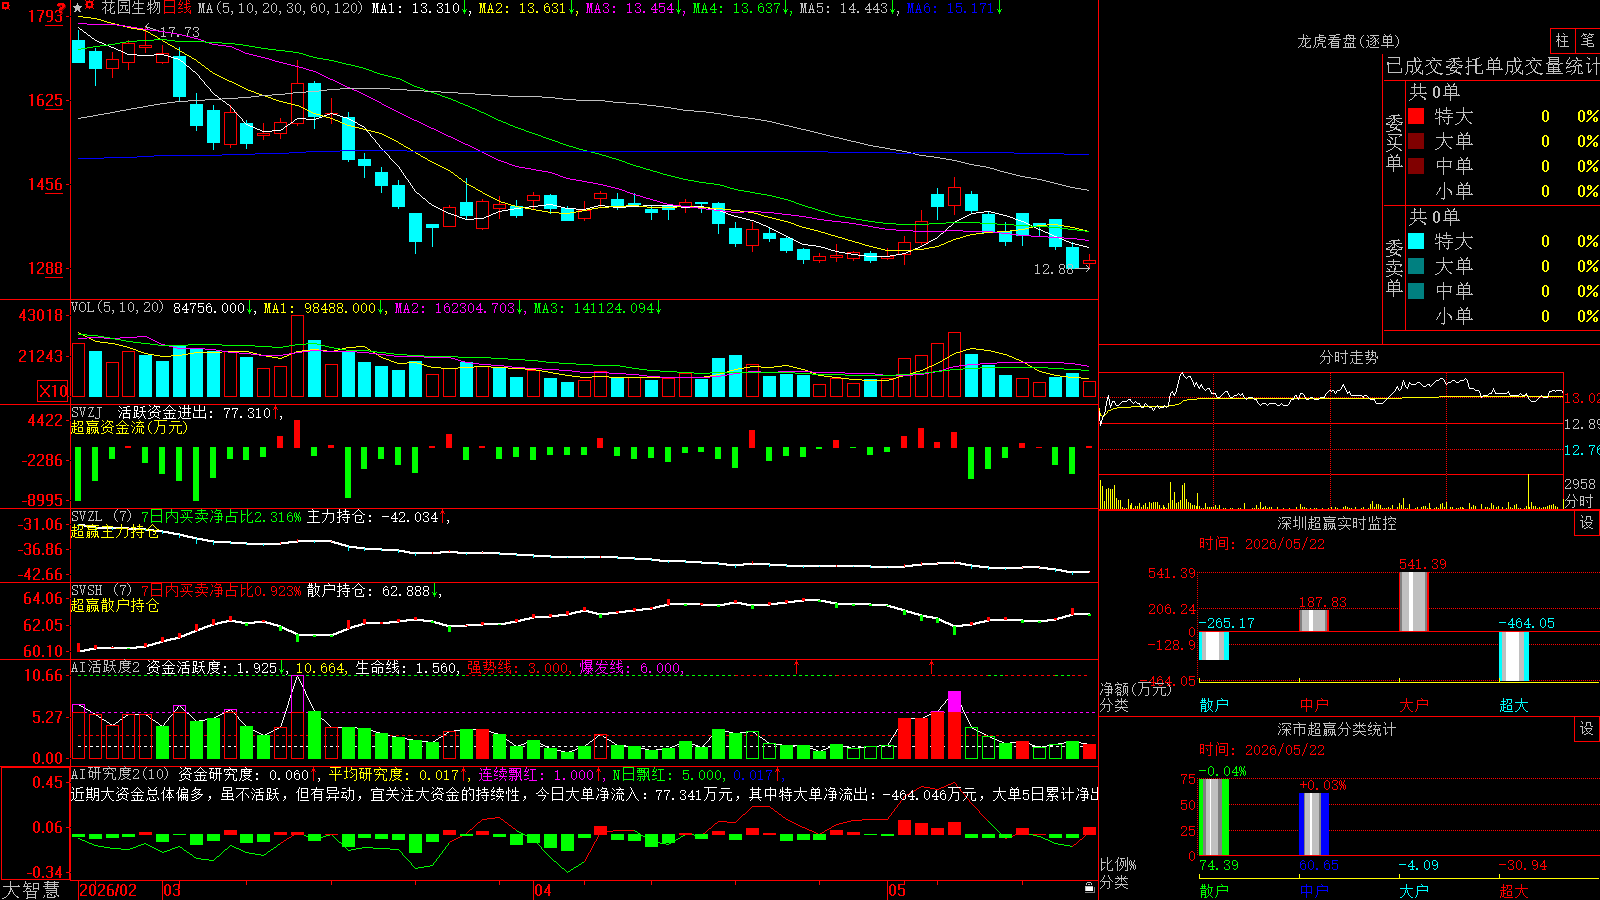The height and width of the screenshot is (900, 1600).
Task: Click the cyan 特大 sell-order color swatch
Action: (x=1416, y=241)
